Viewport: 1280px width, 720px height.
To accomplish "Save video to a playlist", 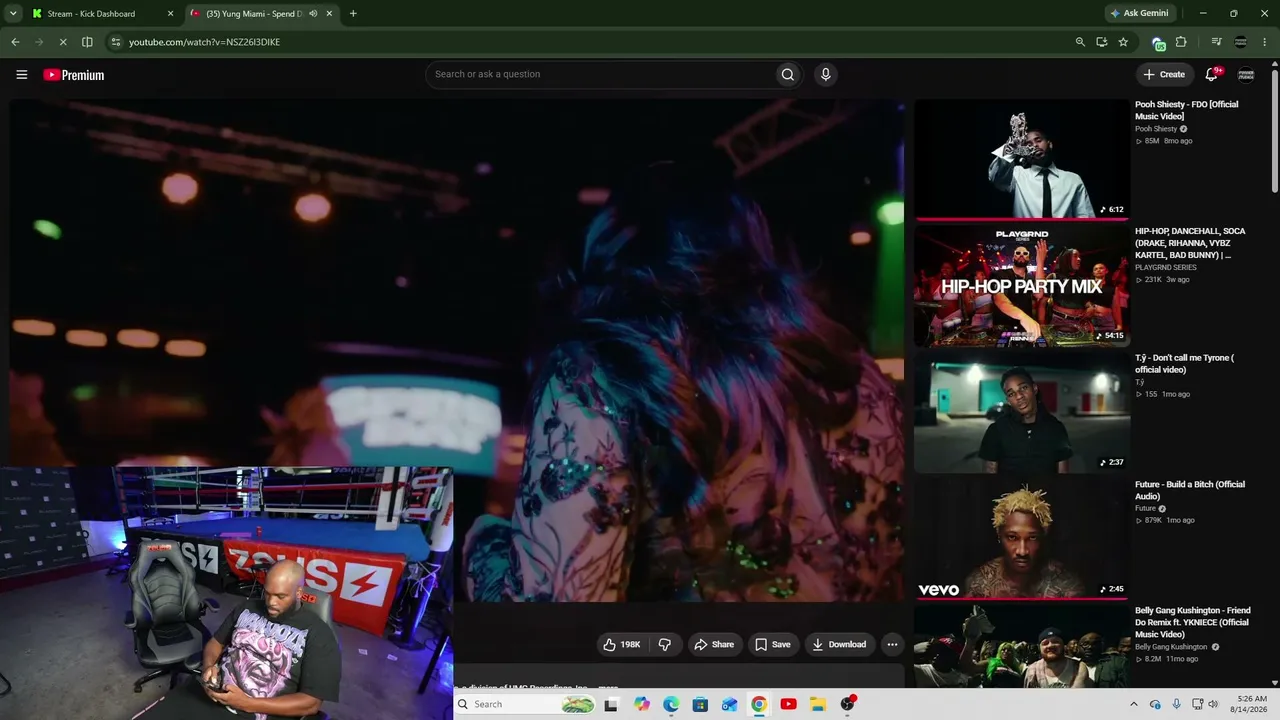I will coord(772,645).
